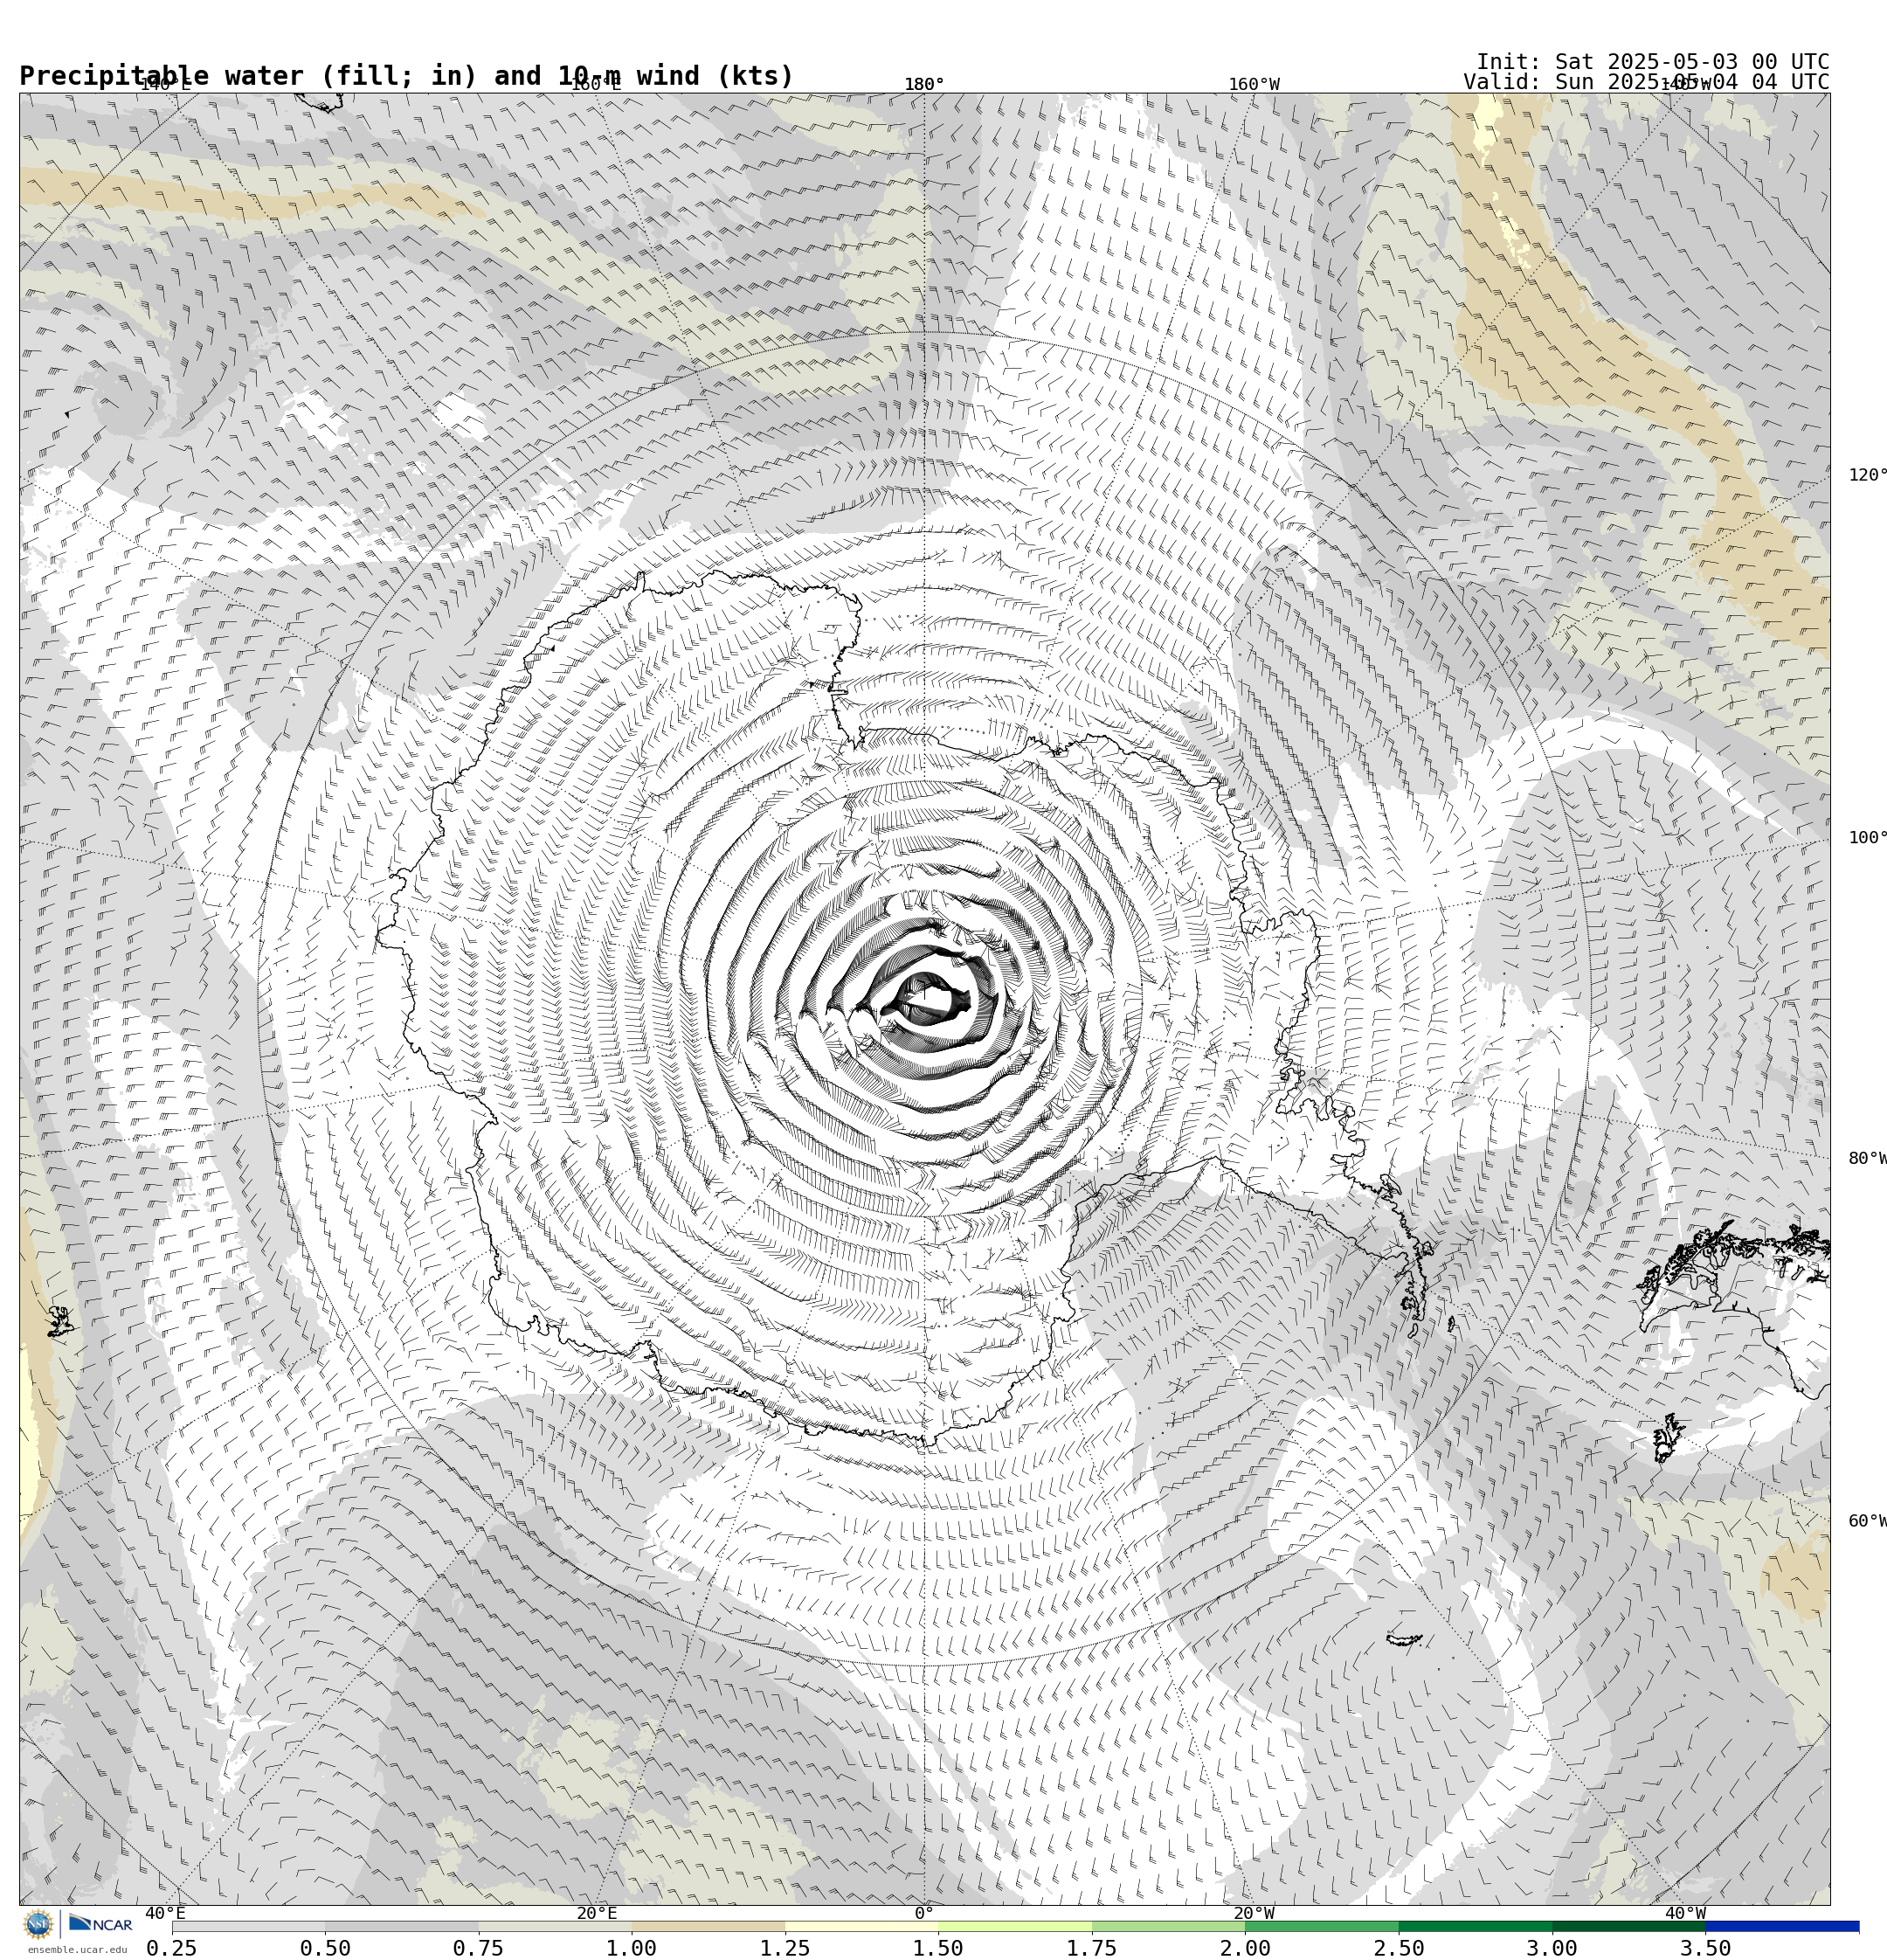Viewport: 1887px width, 1960px height.
Task: Click the 0° longitude label at bottom
Action: 924,1913
